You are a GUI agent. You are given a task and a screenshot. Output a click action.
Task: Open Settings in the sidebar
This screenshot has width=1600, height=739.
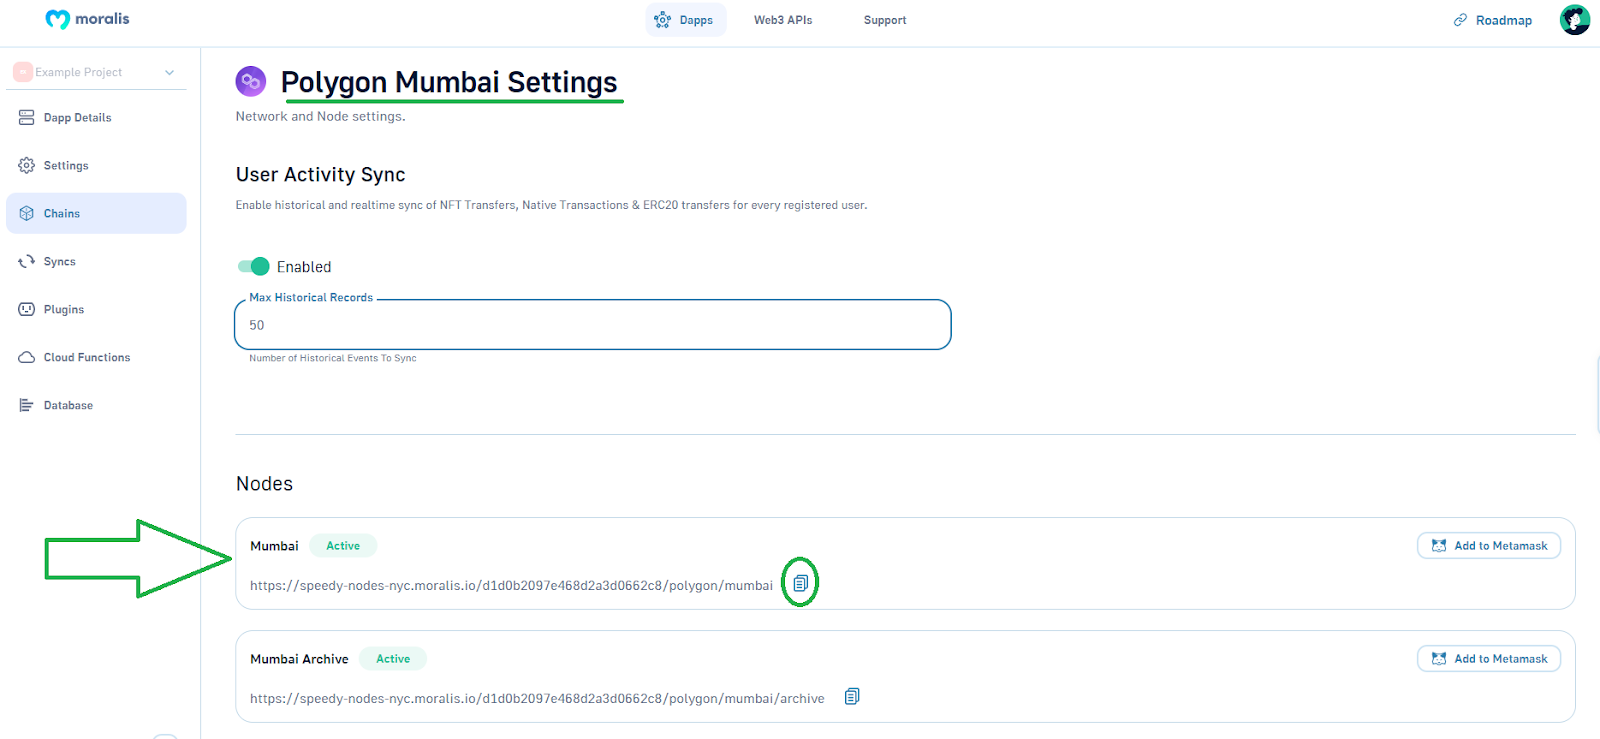pyautogui.click(x=96, y=166)
